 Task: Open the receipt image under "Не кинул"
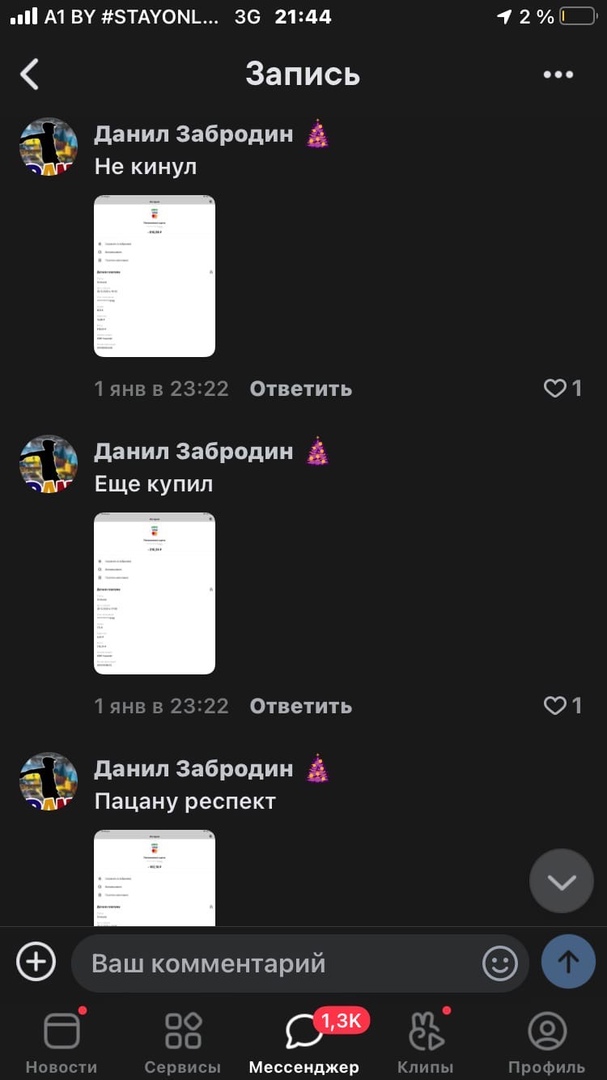(x=154, y=276)
